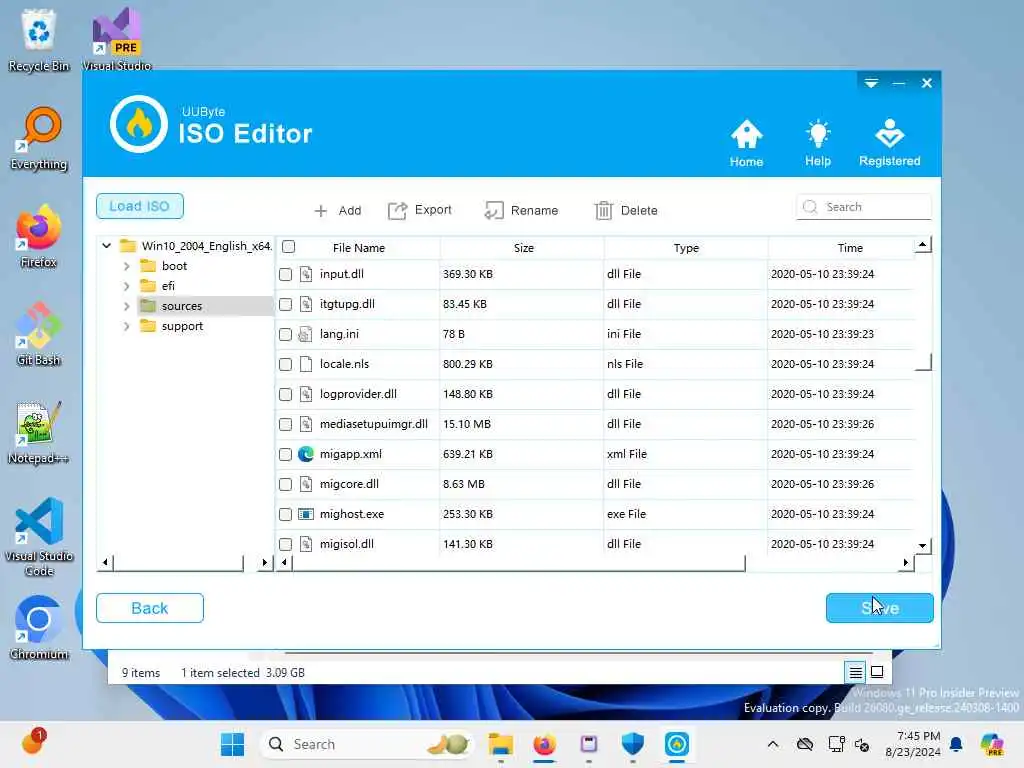Image resolution: width=1024 pixels, height=768 pixels.
Task: Toggle the select-all header checkbox
Action: tap(289, 247)
